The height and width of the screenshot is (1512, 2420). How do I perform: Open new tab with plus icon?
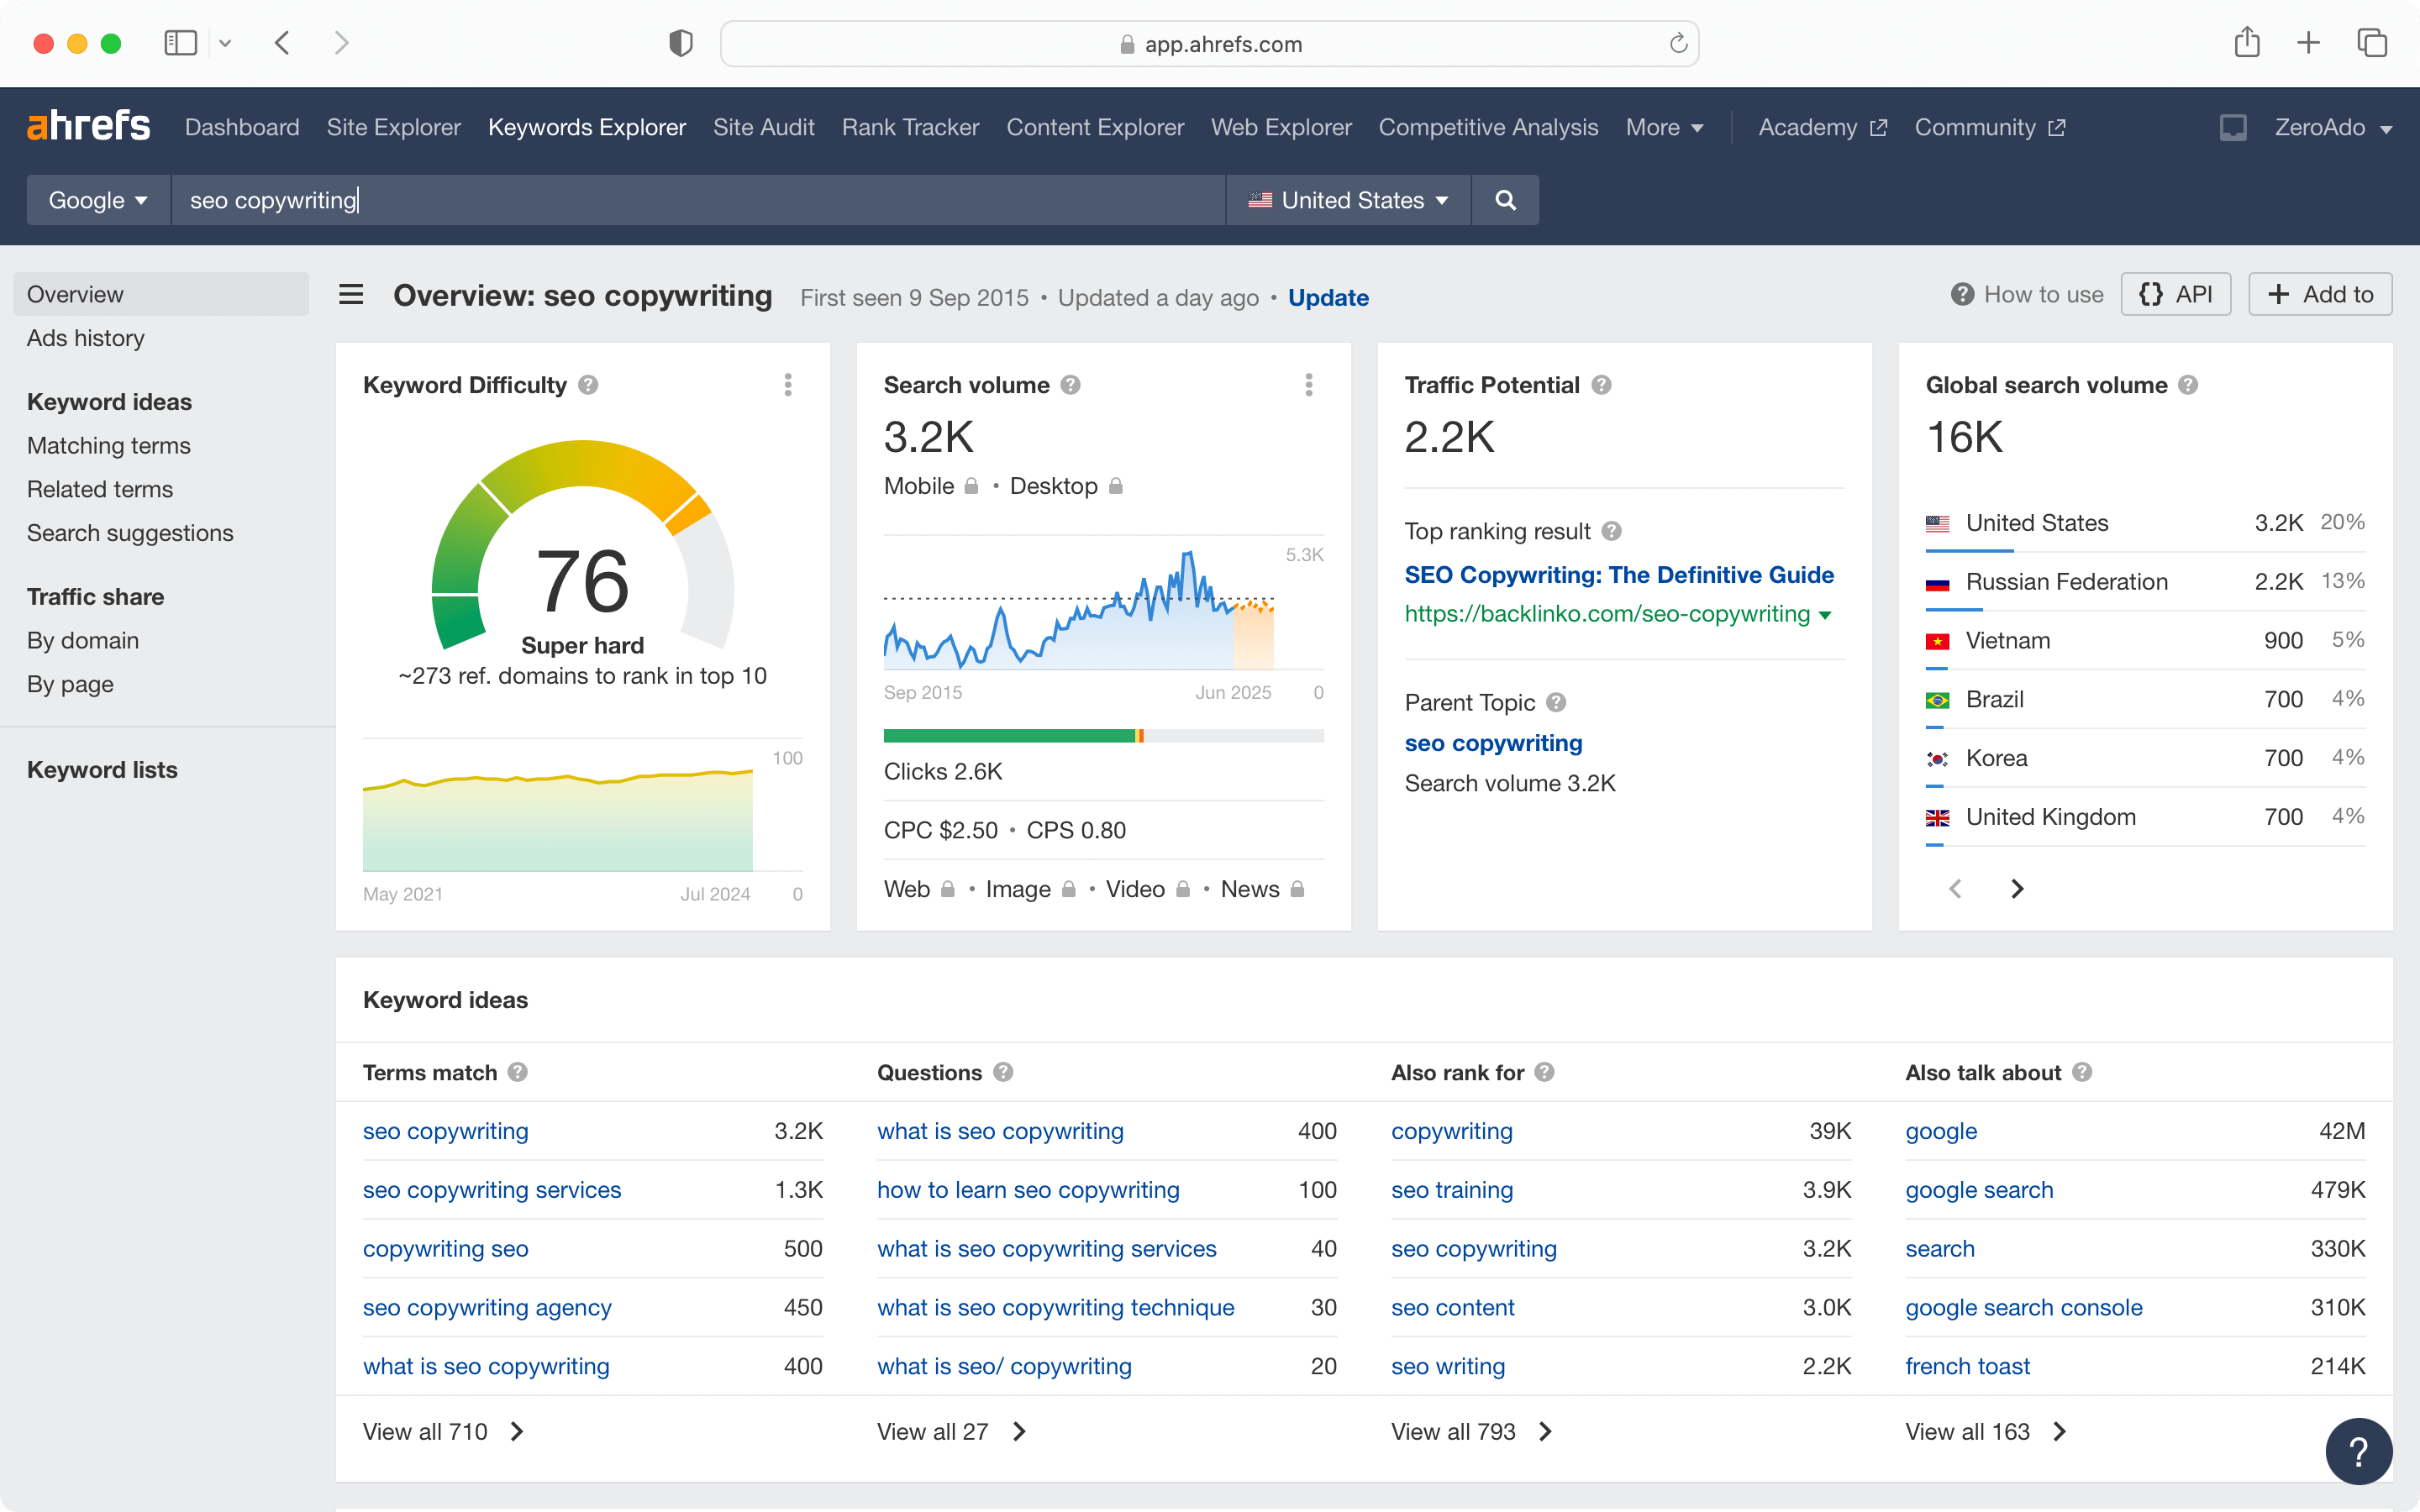2308,43
